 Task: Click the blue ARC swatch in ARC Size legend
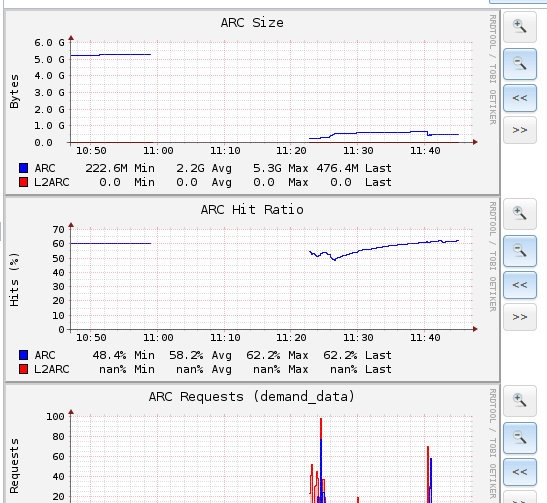(24, 168)
